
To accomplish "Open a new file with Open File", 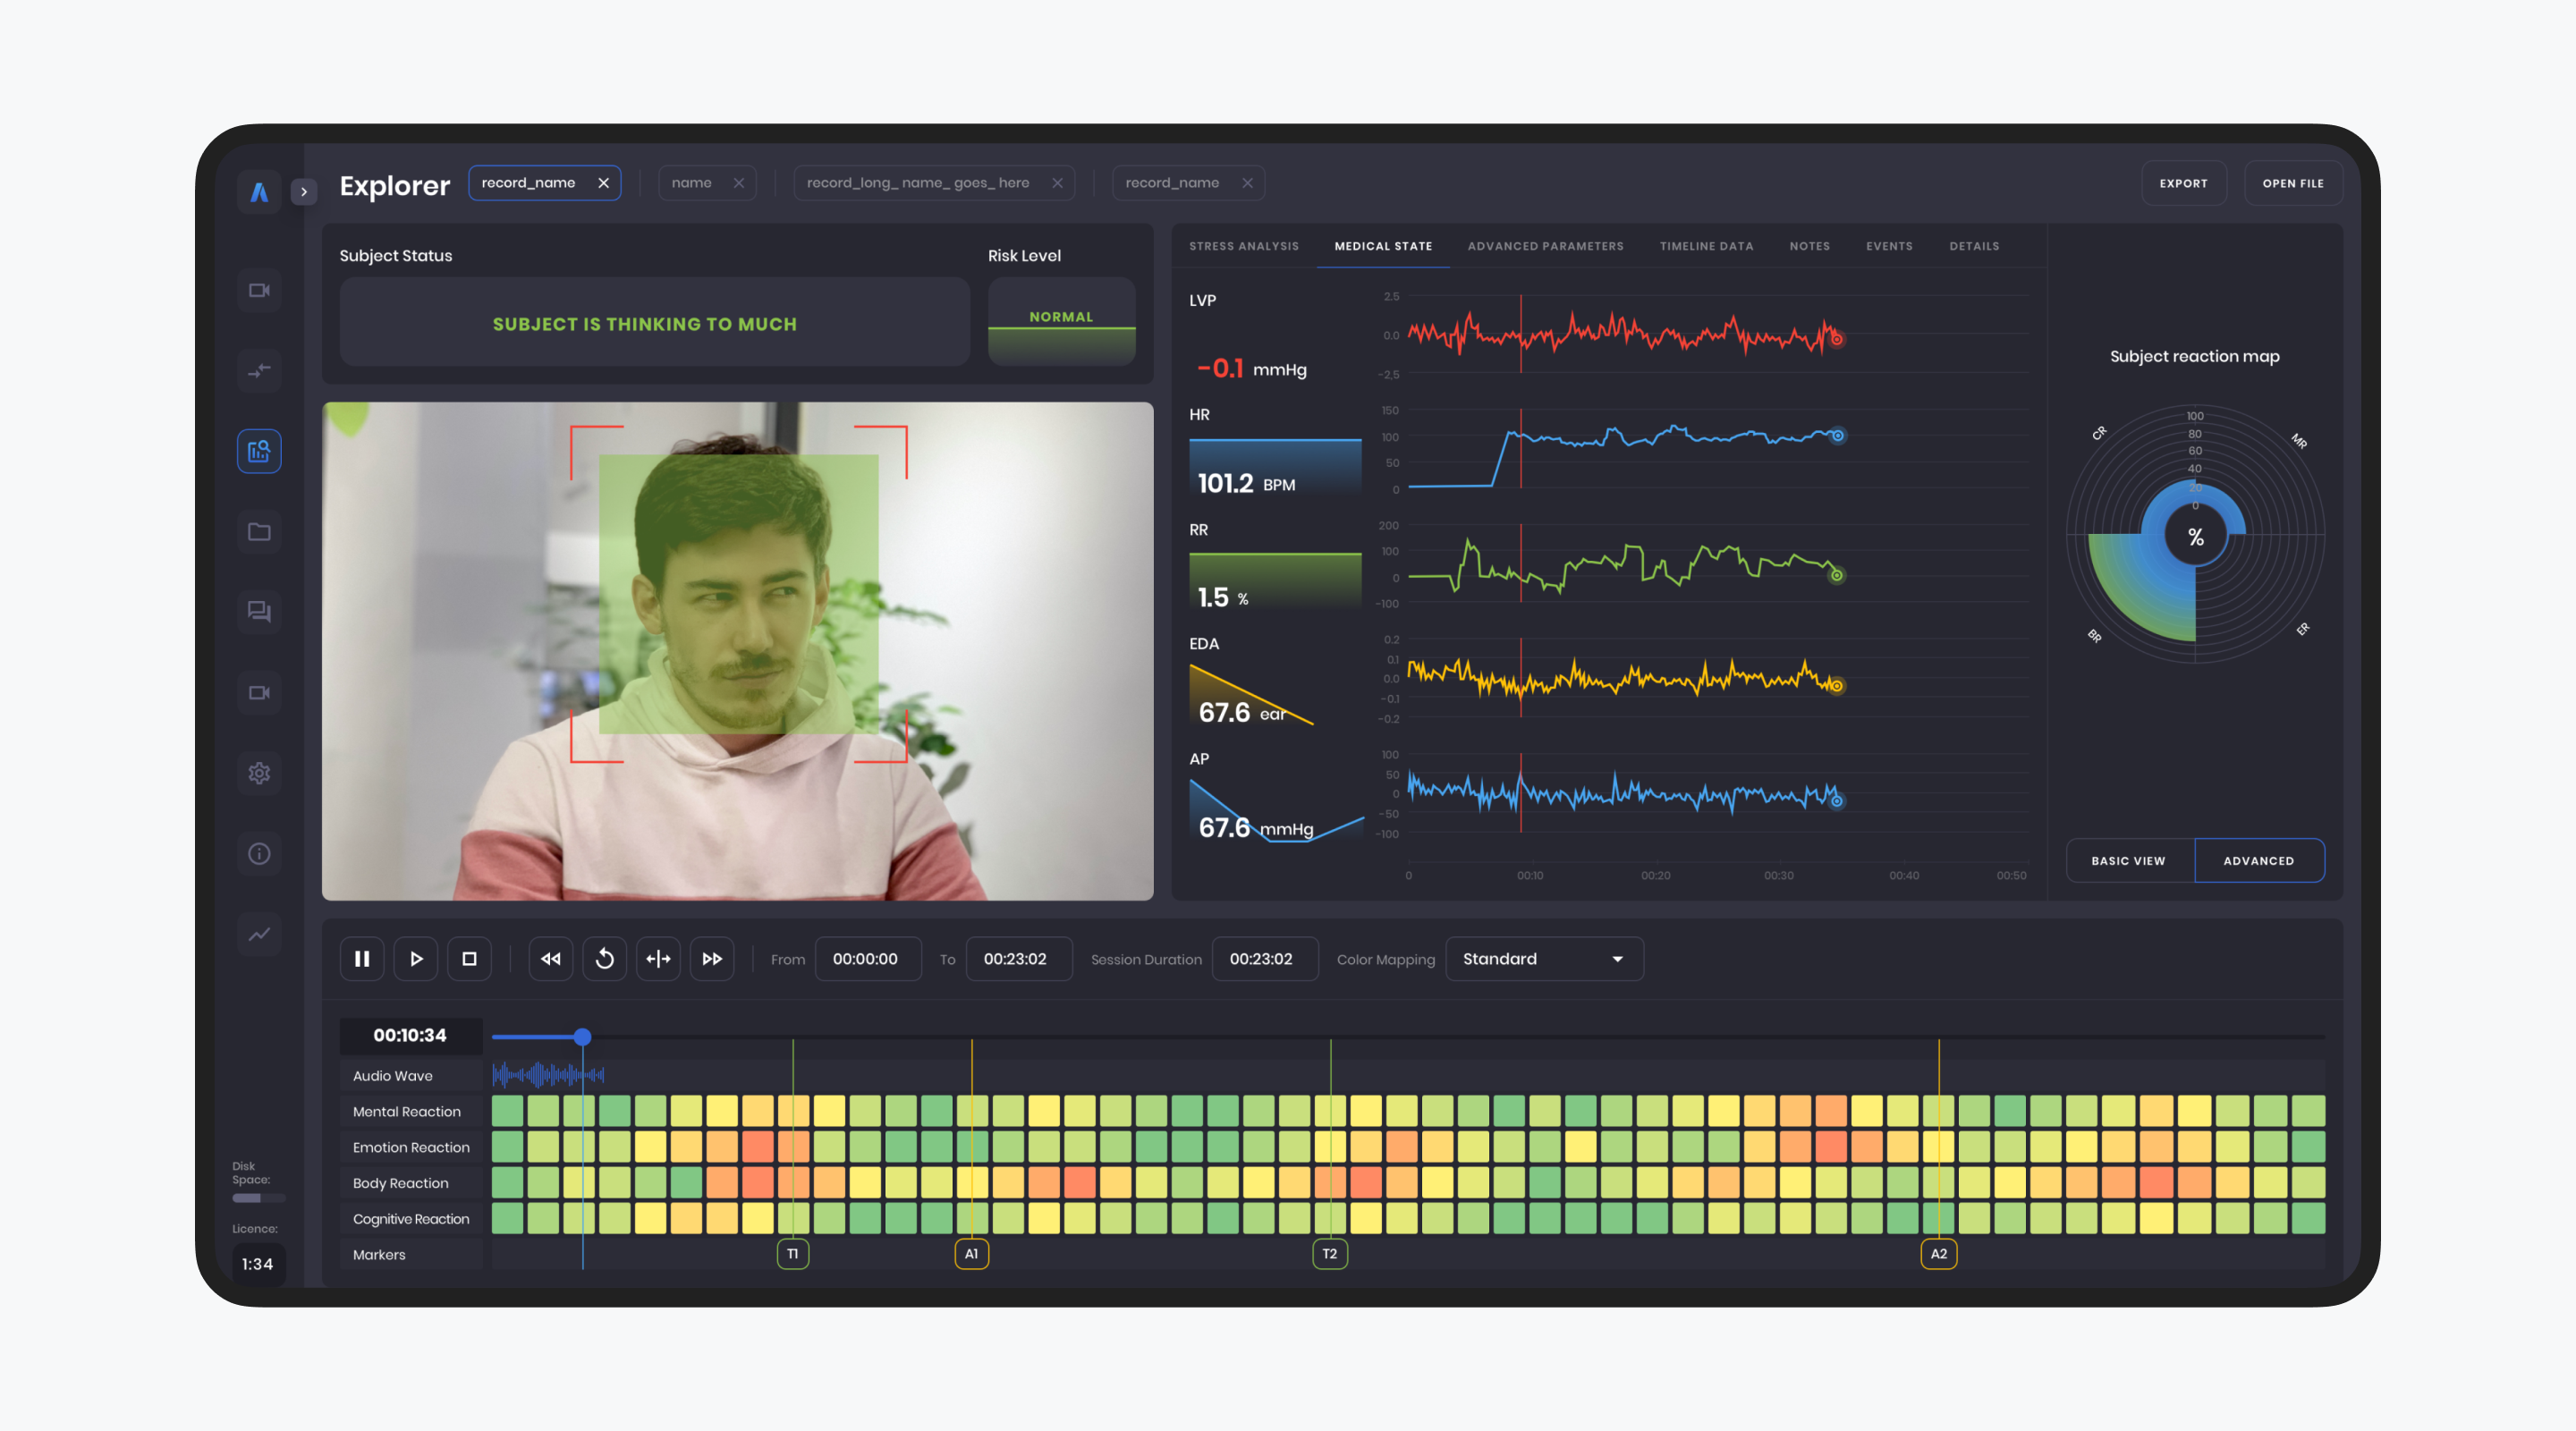I will (x=2293, y=182).
